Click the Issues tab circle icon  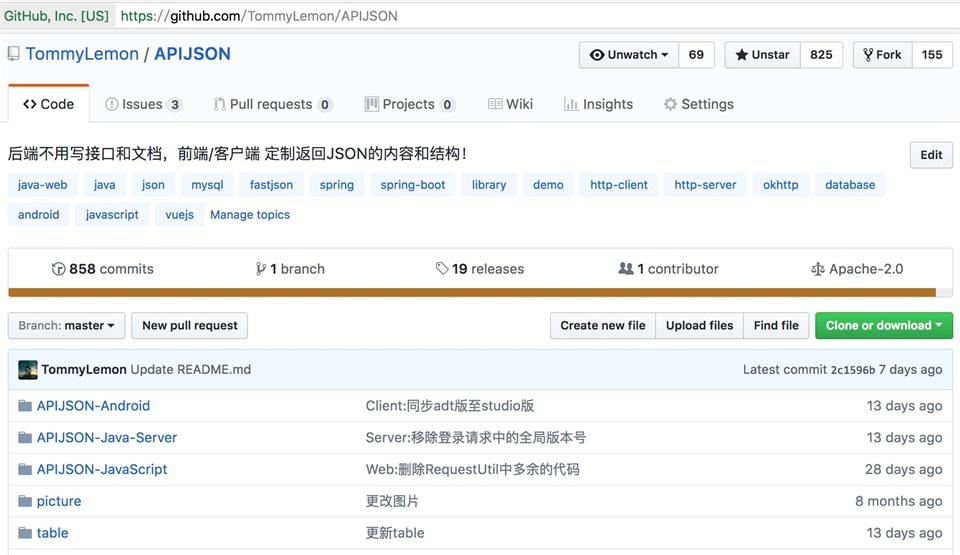[x=111, y=104]
